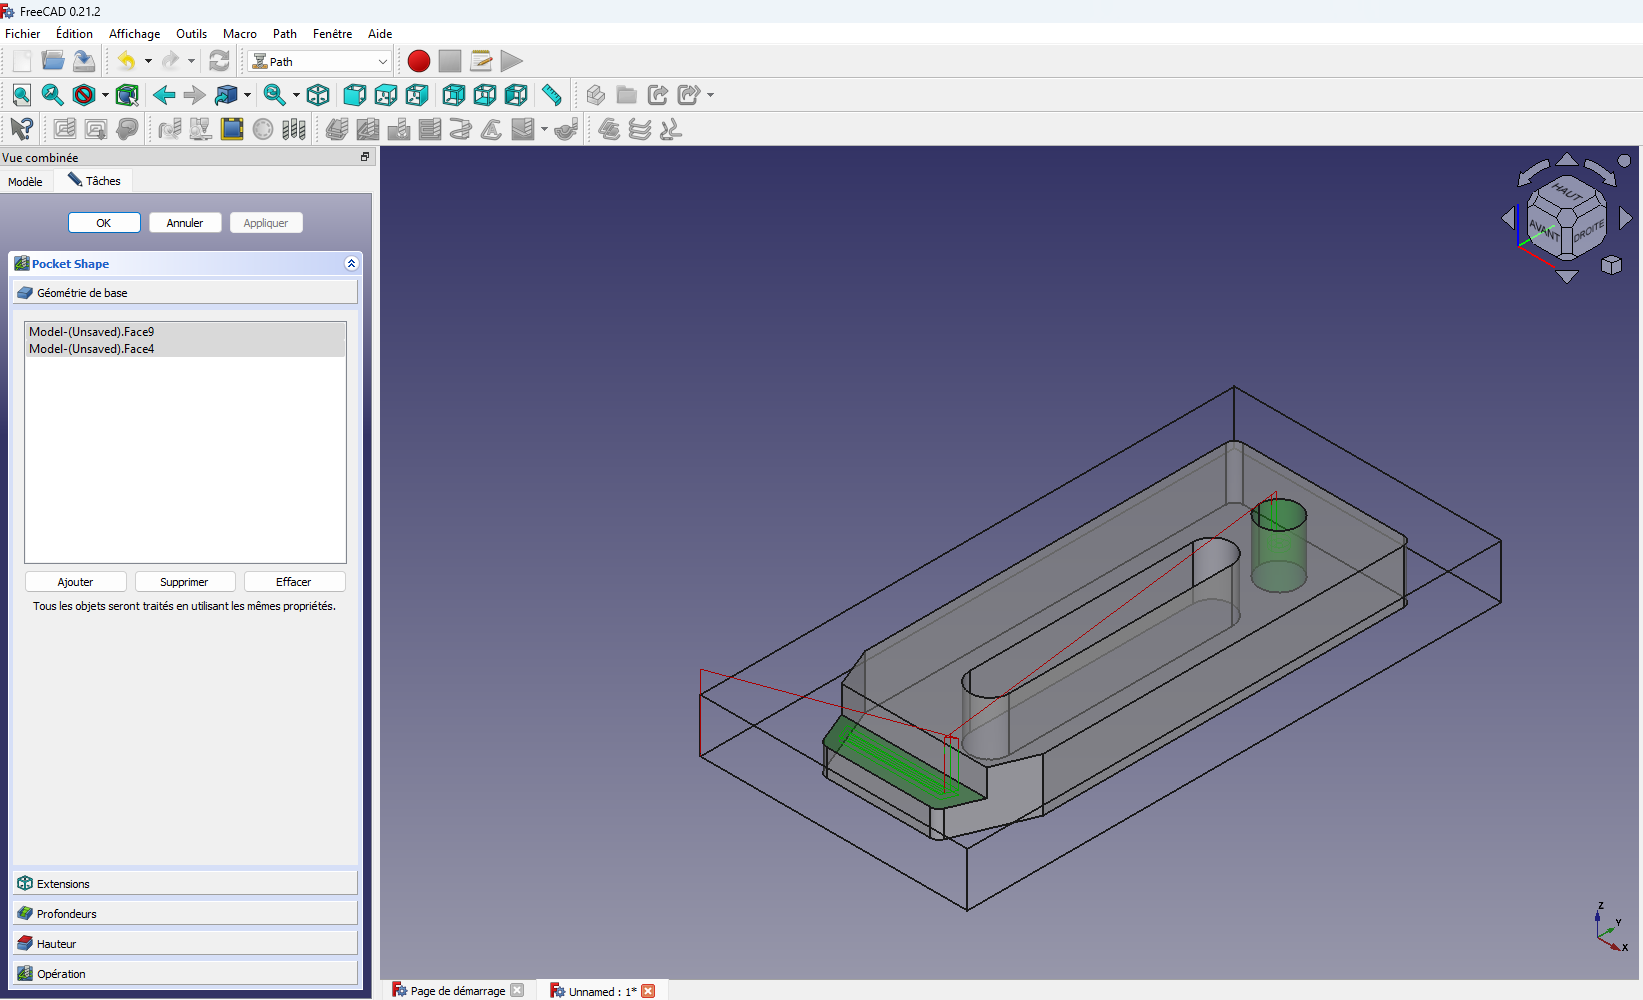
Task: Expand the Opération section
Action: coord(185,974)
